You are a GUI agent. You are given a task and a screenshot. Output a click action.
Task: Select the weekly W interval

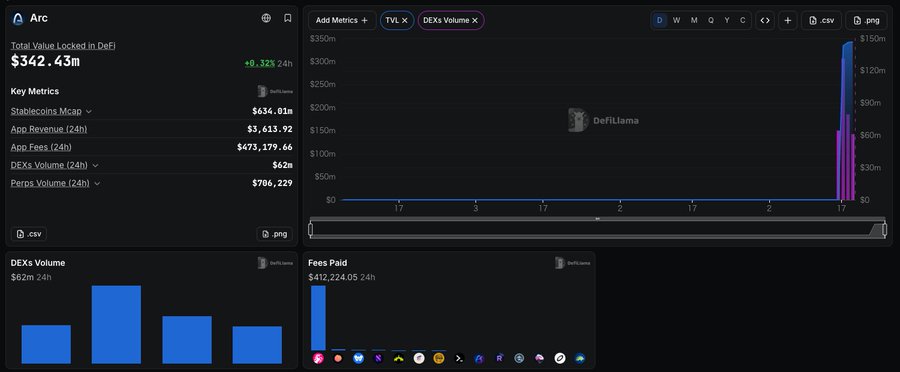click(677, 21)
